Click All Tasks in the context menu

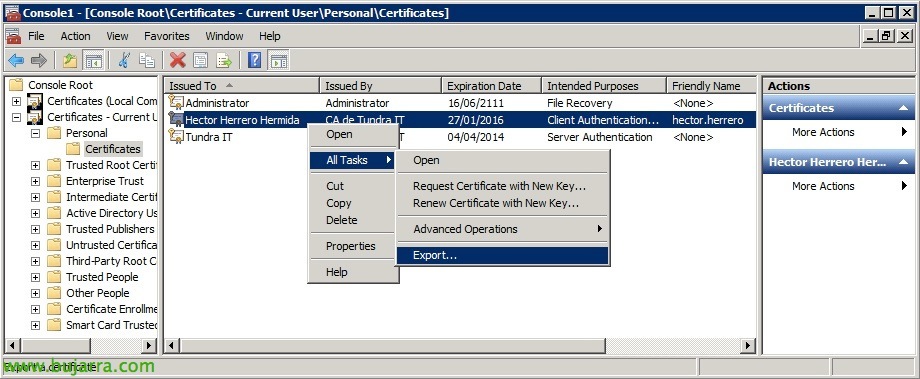[x=353, y=160]
